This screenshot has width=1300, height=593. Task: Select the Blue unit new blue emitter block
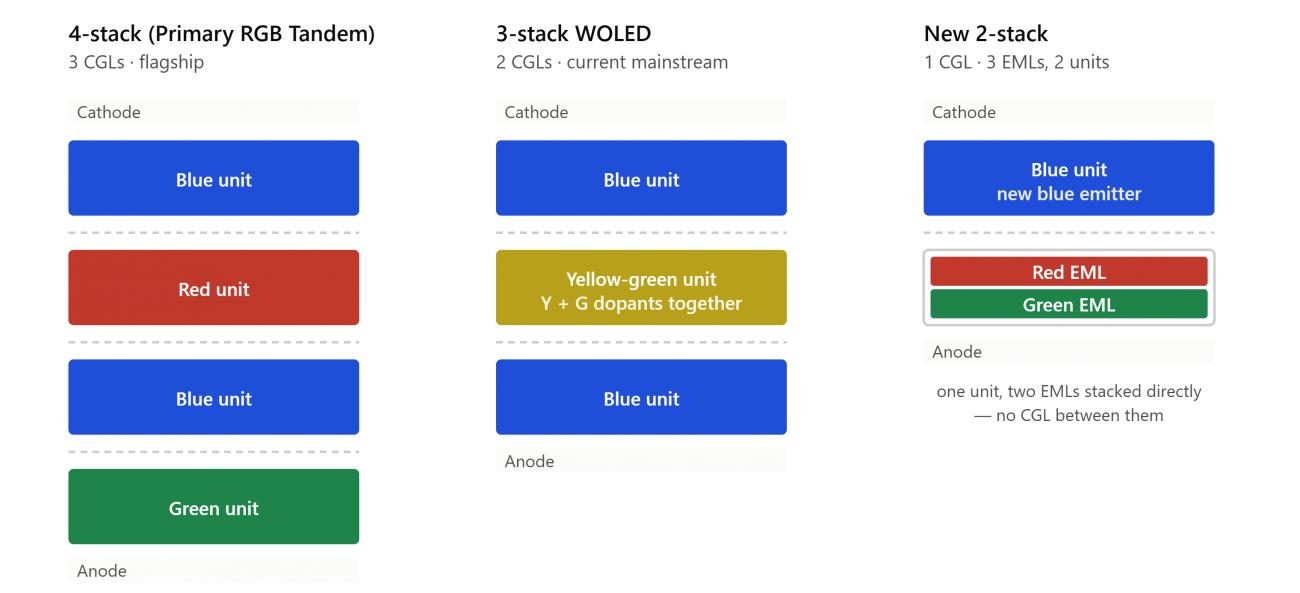point(1069,178)
